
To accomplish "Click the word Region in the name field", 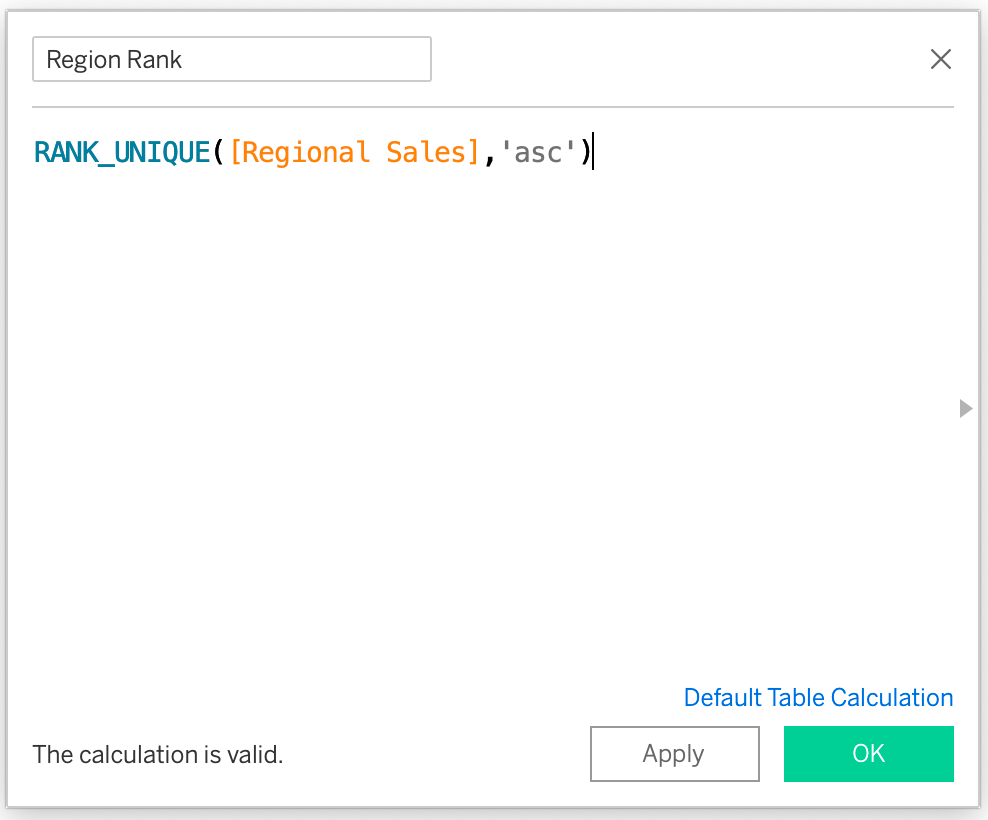I will [x=84, y=60].
